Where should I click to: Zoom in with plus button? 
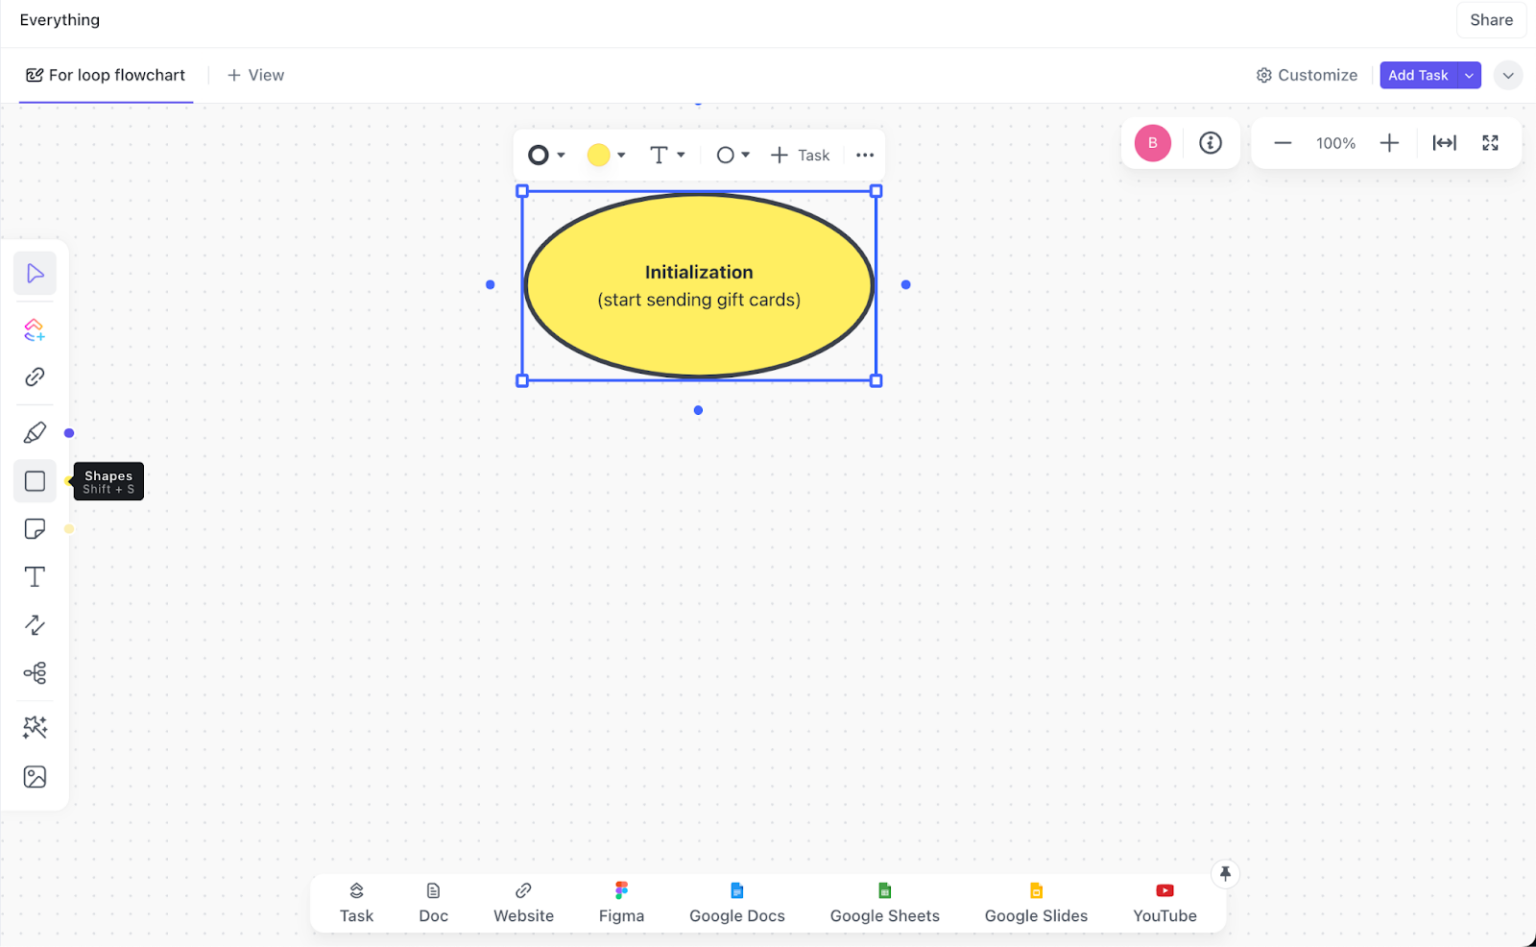tap(1389, 143)
